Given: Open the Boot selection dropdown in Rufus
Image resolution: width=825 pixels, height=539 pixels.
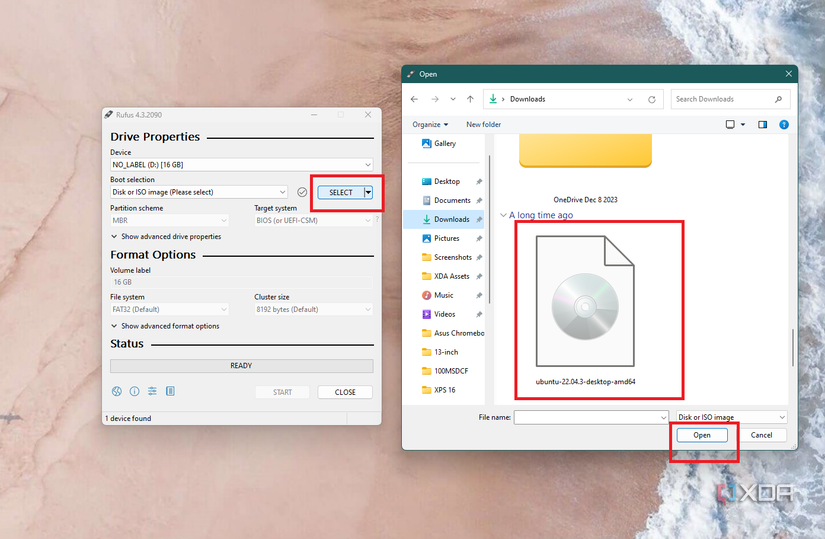Looking at the screenshot, I should pos(199,192).
